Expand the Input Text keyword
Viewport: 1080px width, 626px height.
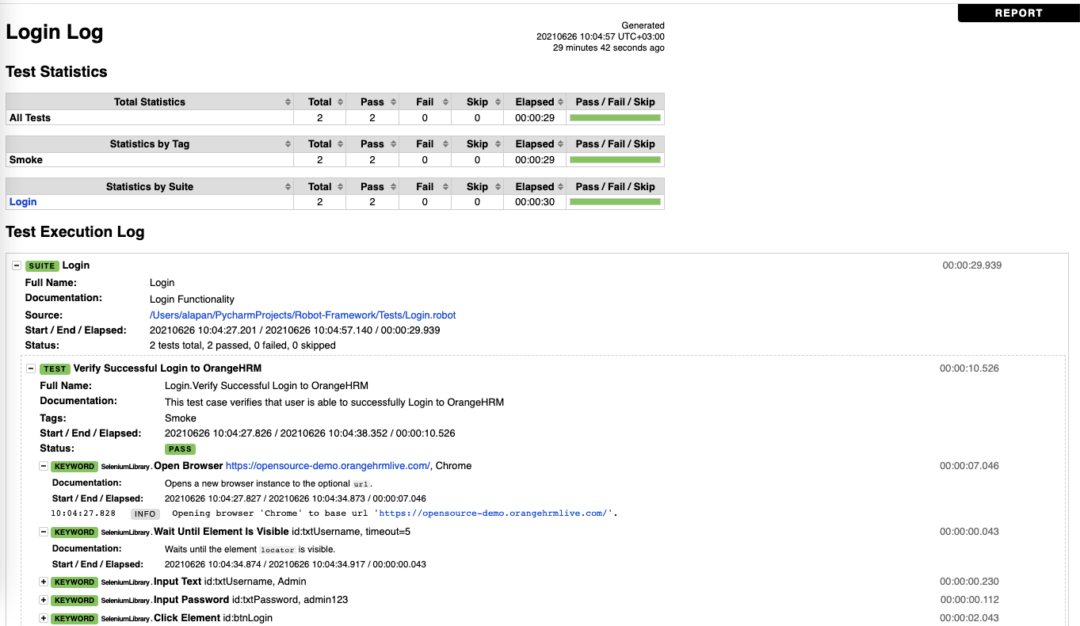[x=43, y=582]
